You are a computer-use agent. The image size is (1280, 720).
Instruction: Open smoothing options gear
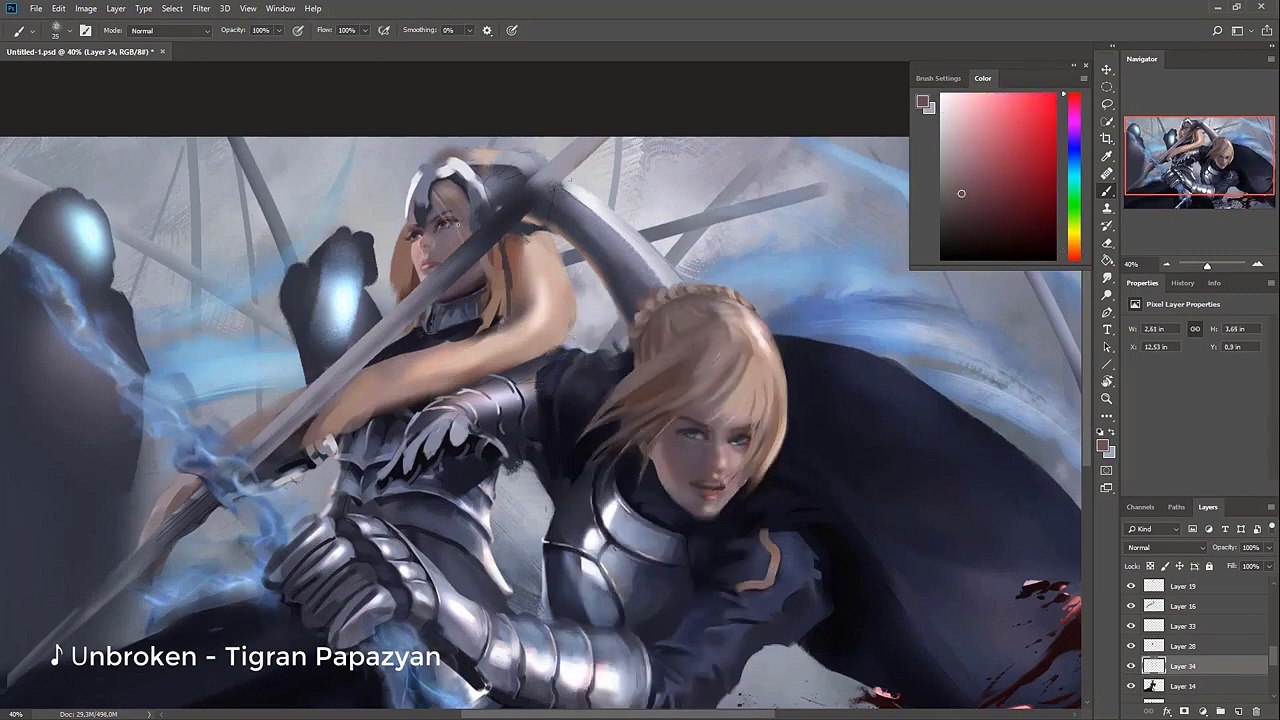487,30
